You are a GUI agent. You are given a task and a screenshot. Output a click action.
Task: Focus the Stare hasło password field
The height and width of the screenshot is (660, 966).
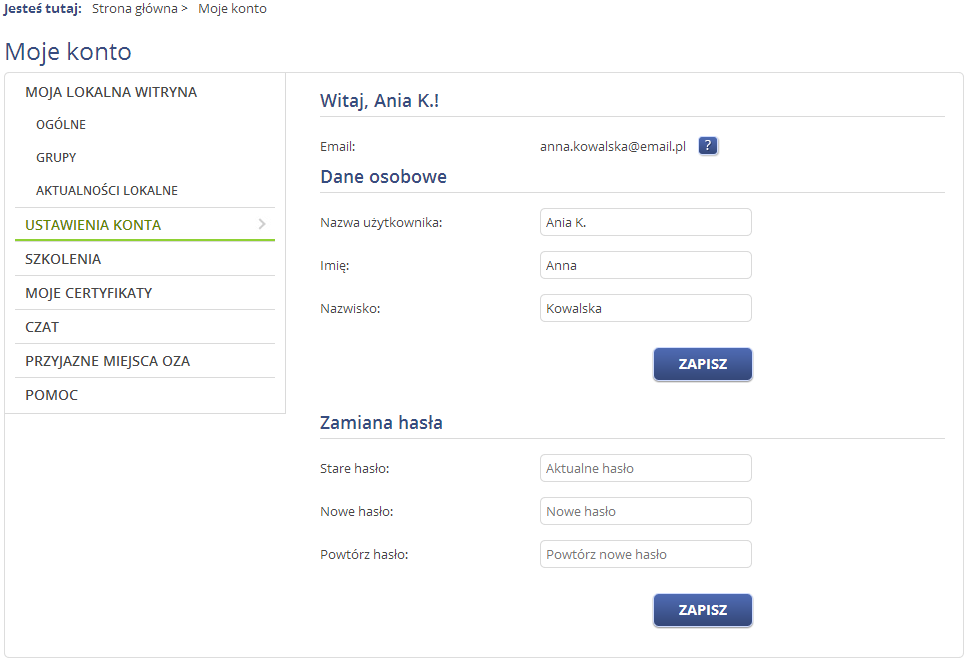[x=646, y=468]
